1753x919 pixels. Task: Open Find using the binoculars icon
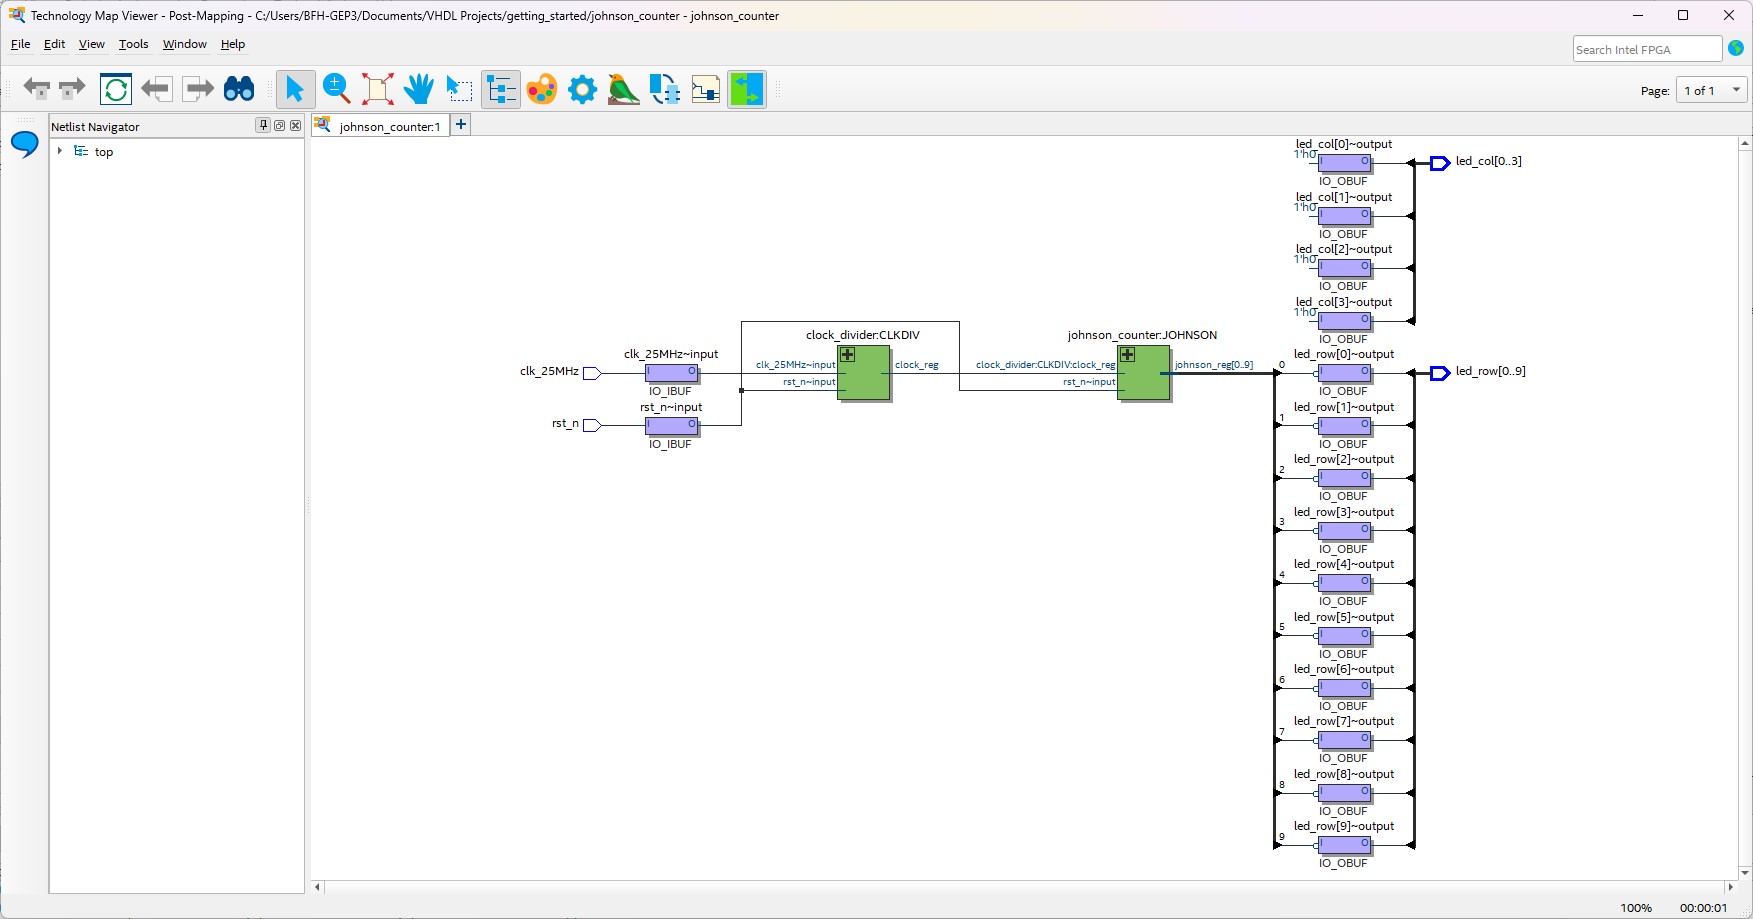coord(239,89)
